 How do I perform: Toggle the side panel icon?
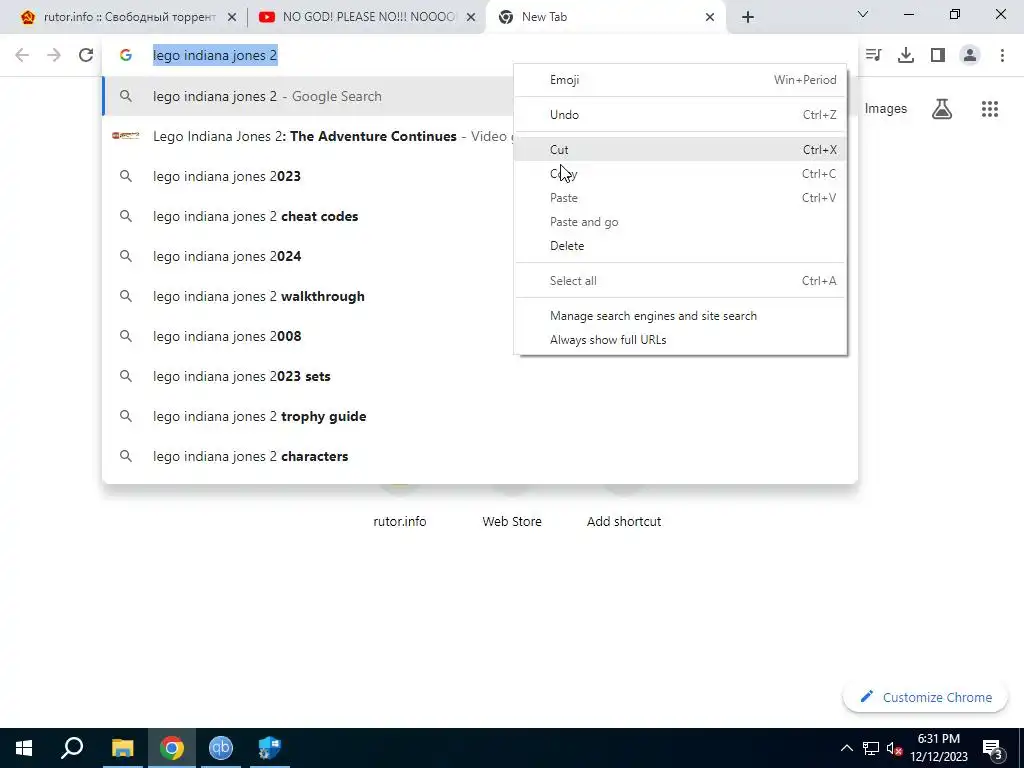point(938,55)
